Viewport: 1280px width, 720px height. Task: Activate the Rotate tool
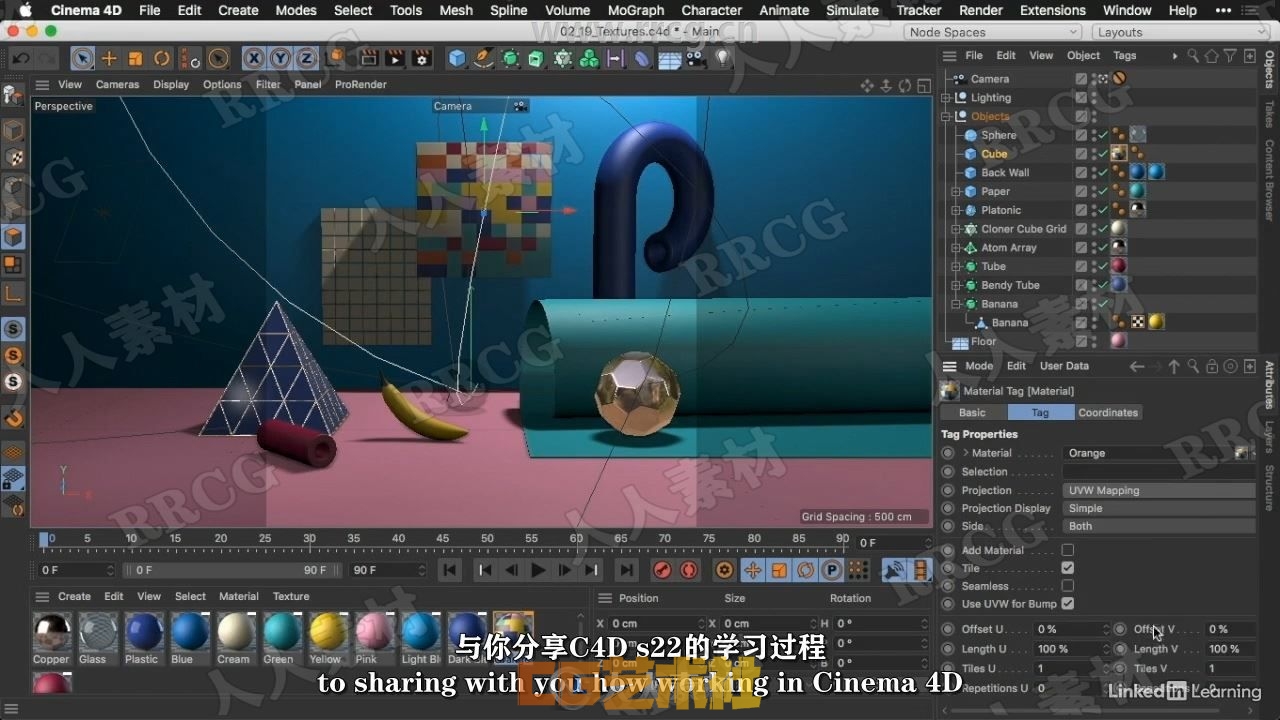tap(161, 58)
